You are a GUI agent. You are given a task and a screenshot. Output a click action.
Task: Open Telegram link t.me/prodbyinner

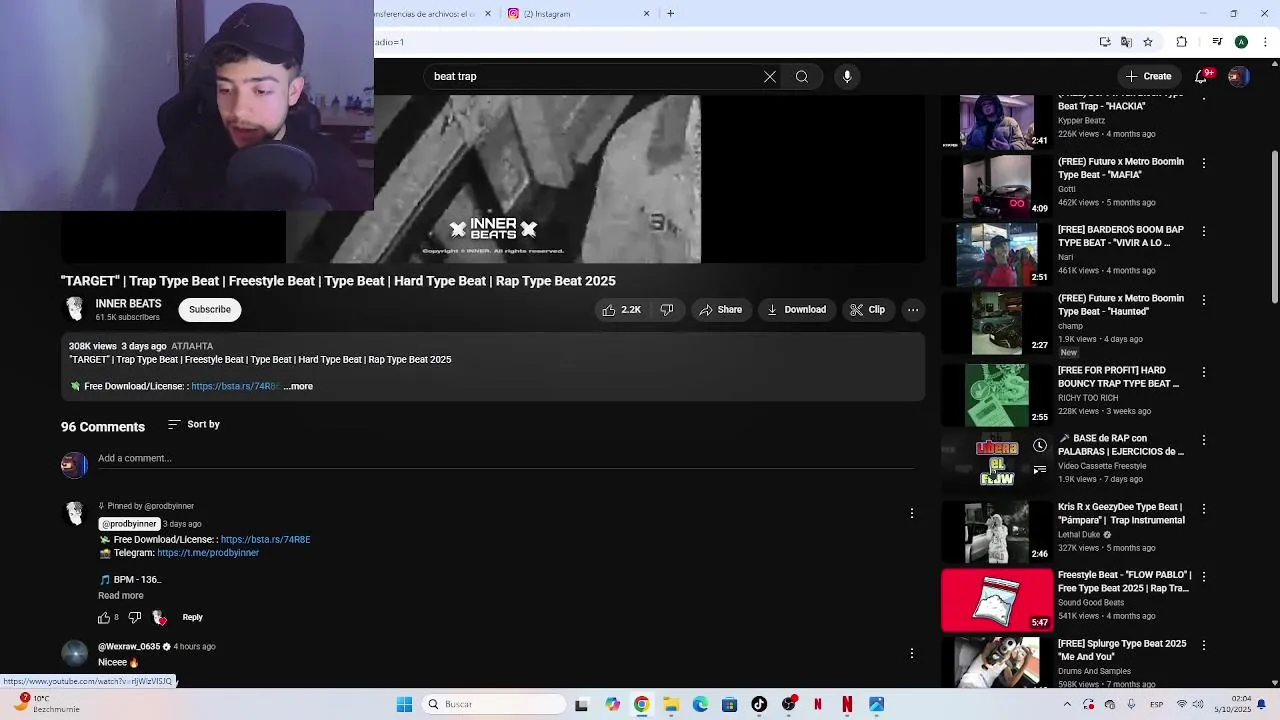208,553
